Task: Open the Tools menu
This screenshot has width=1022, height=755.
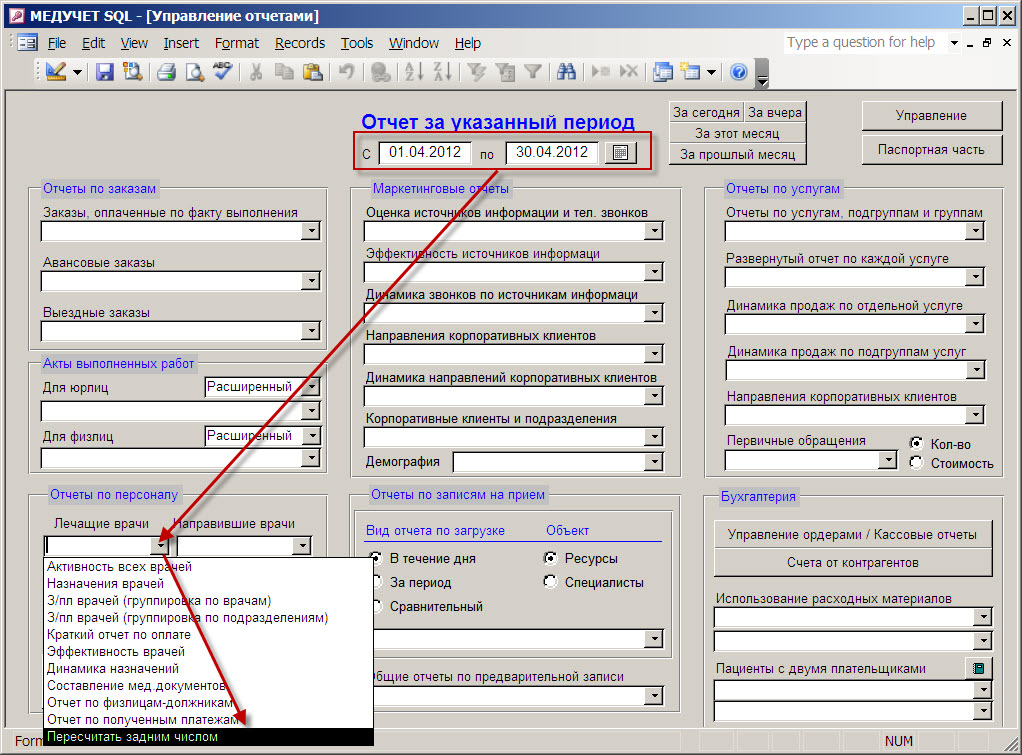Action: [x=357, y=43]
